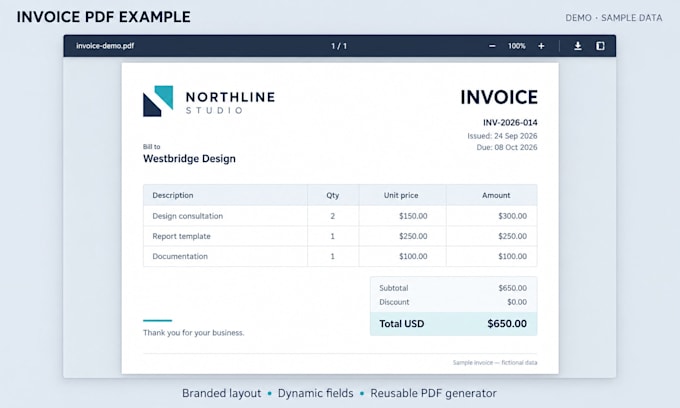
Task: Click the 100% zoom level value
Action: [x=517, y=46]
